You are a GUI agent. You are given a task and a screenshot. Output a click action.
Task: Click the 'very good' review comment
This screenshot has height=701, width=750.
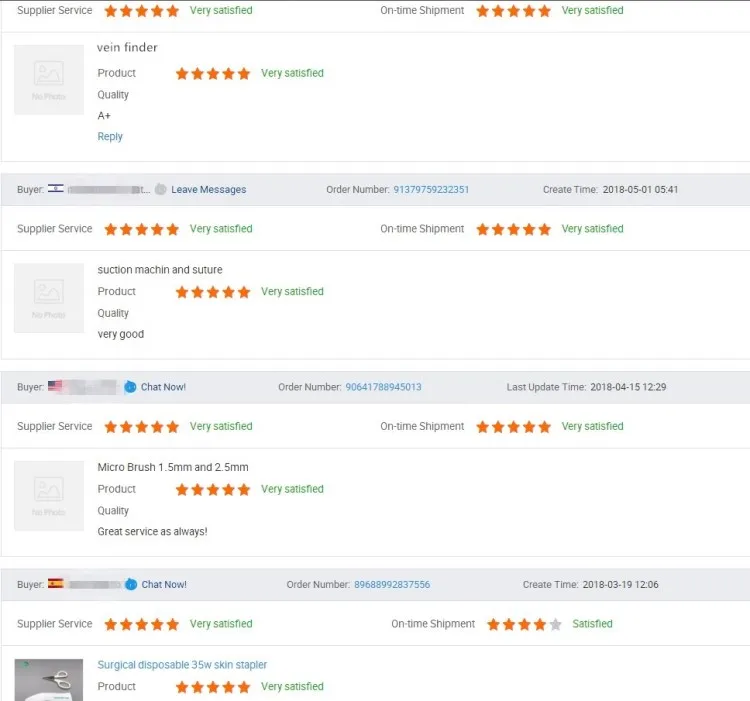tap(121, 334)
